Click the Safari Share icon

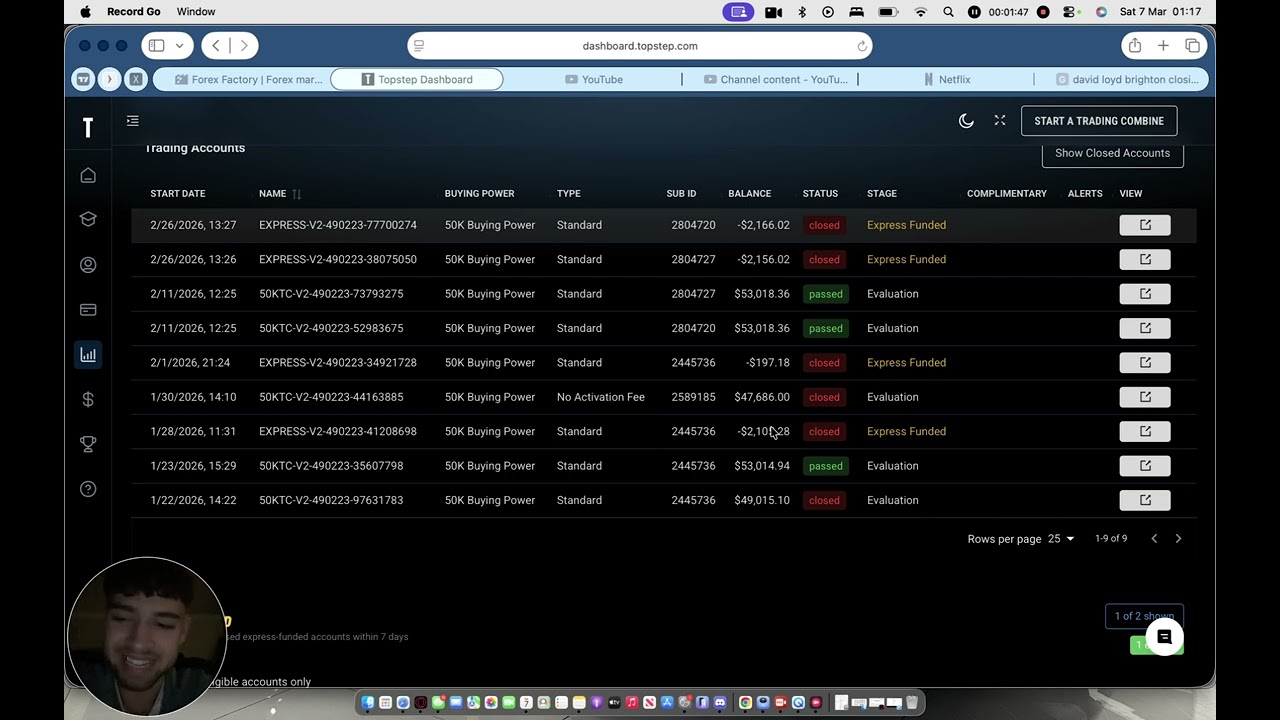1135,46
